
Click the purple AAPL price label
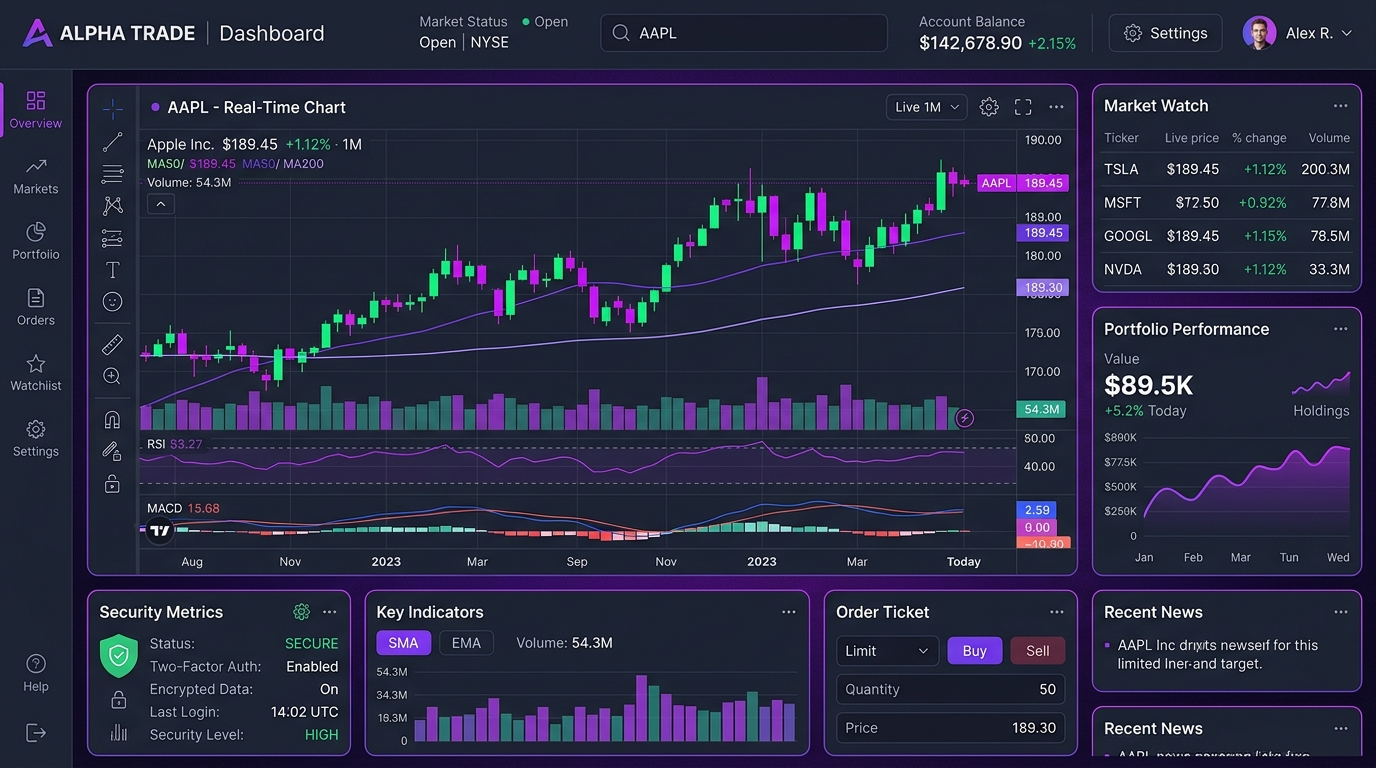tap(1023, 183)
